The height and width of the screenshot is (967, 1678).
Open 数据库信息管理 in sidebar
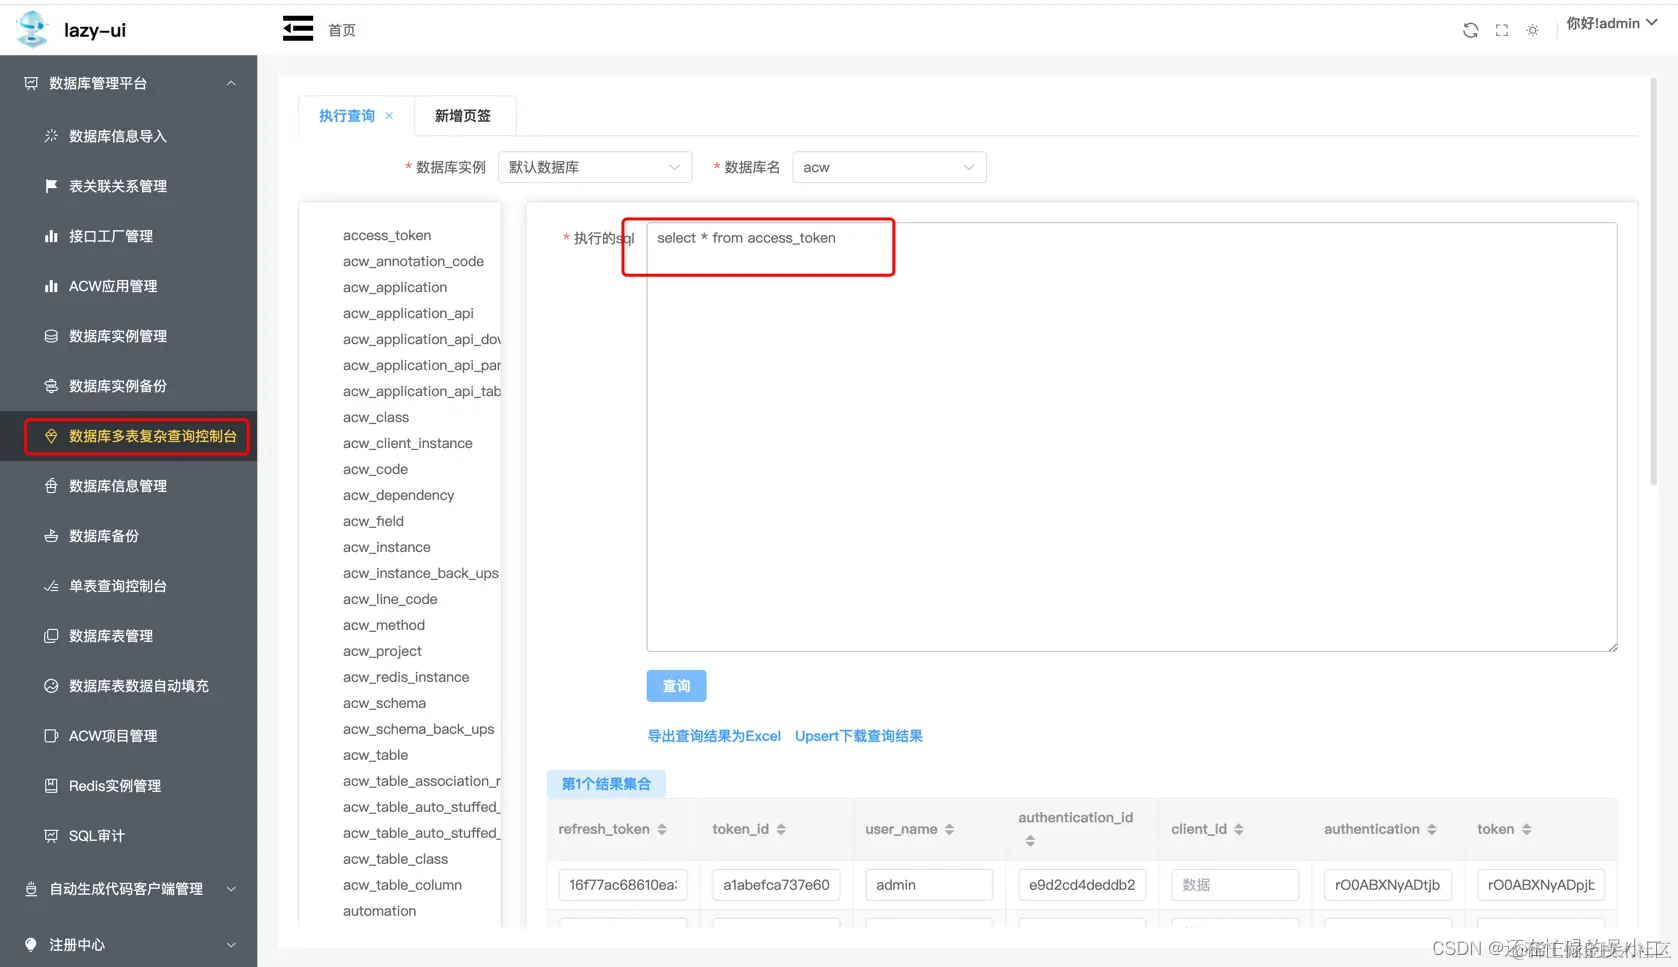(x=117, y=486)
